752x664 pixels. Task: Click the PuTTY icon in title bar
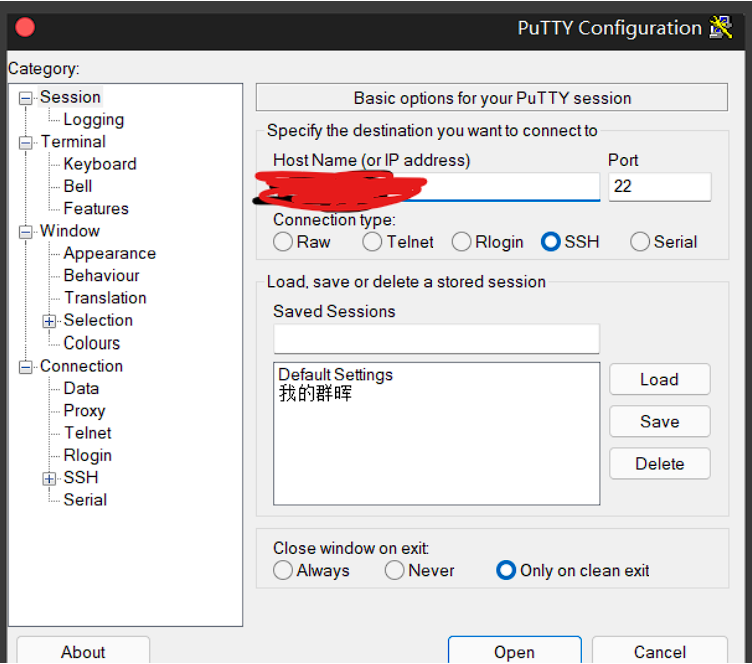coord(721,28)
